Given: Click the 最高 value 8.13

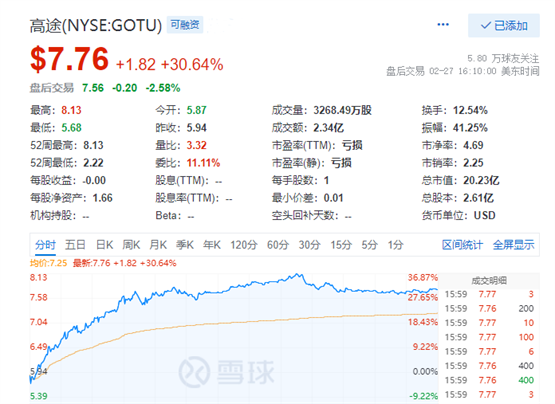Looking at the screenshot, I should 71,110.
